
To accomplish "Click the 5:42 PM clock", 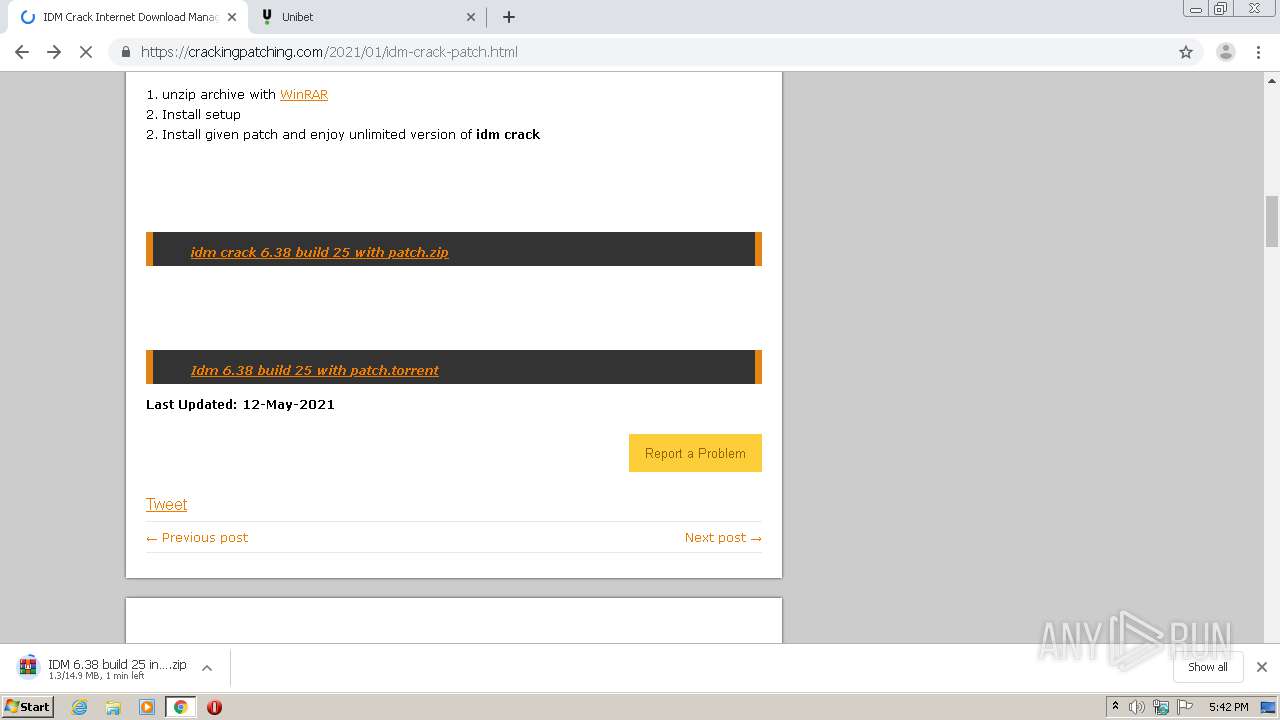I will 1228,707.
